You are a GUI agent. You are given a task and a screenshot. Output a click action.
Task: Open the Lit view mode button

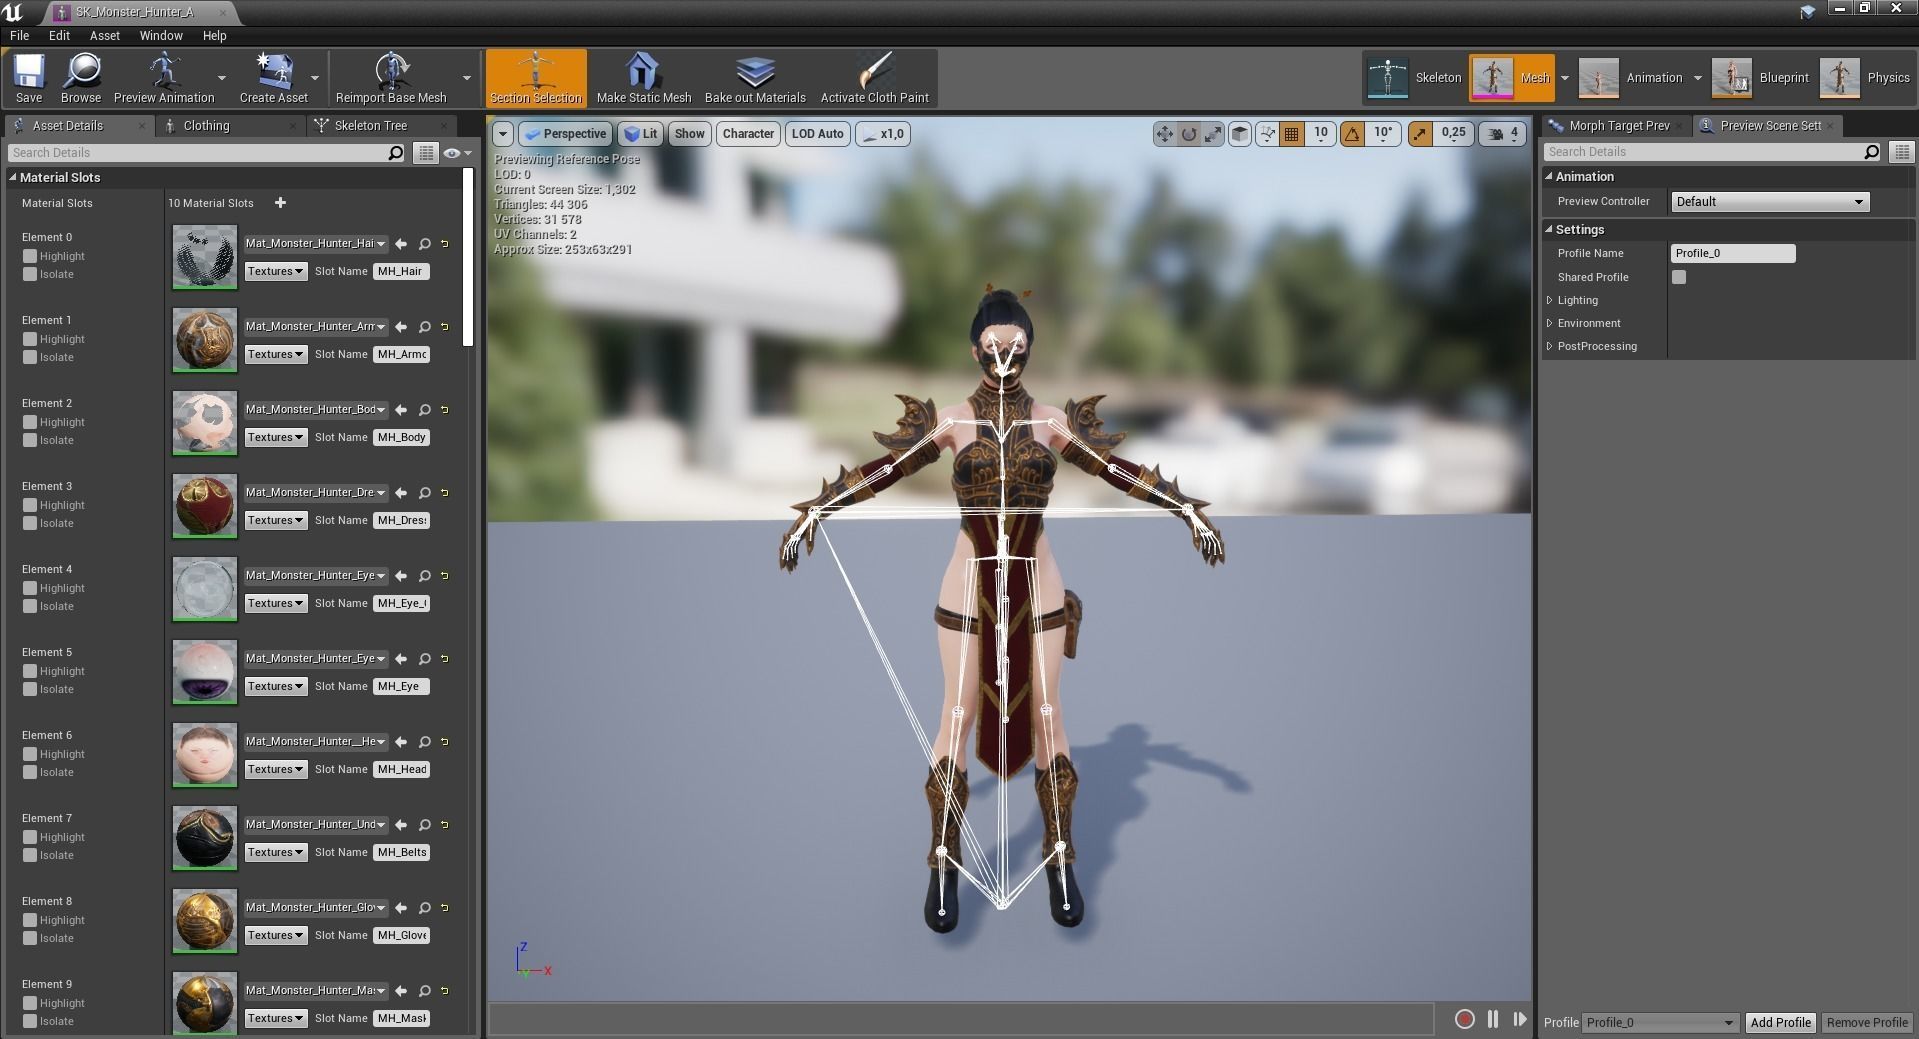tap(640, 134)
